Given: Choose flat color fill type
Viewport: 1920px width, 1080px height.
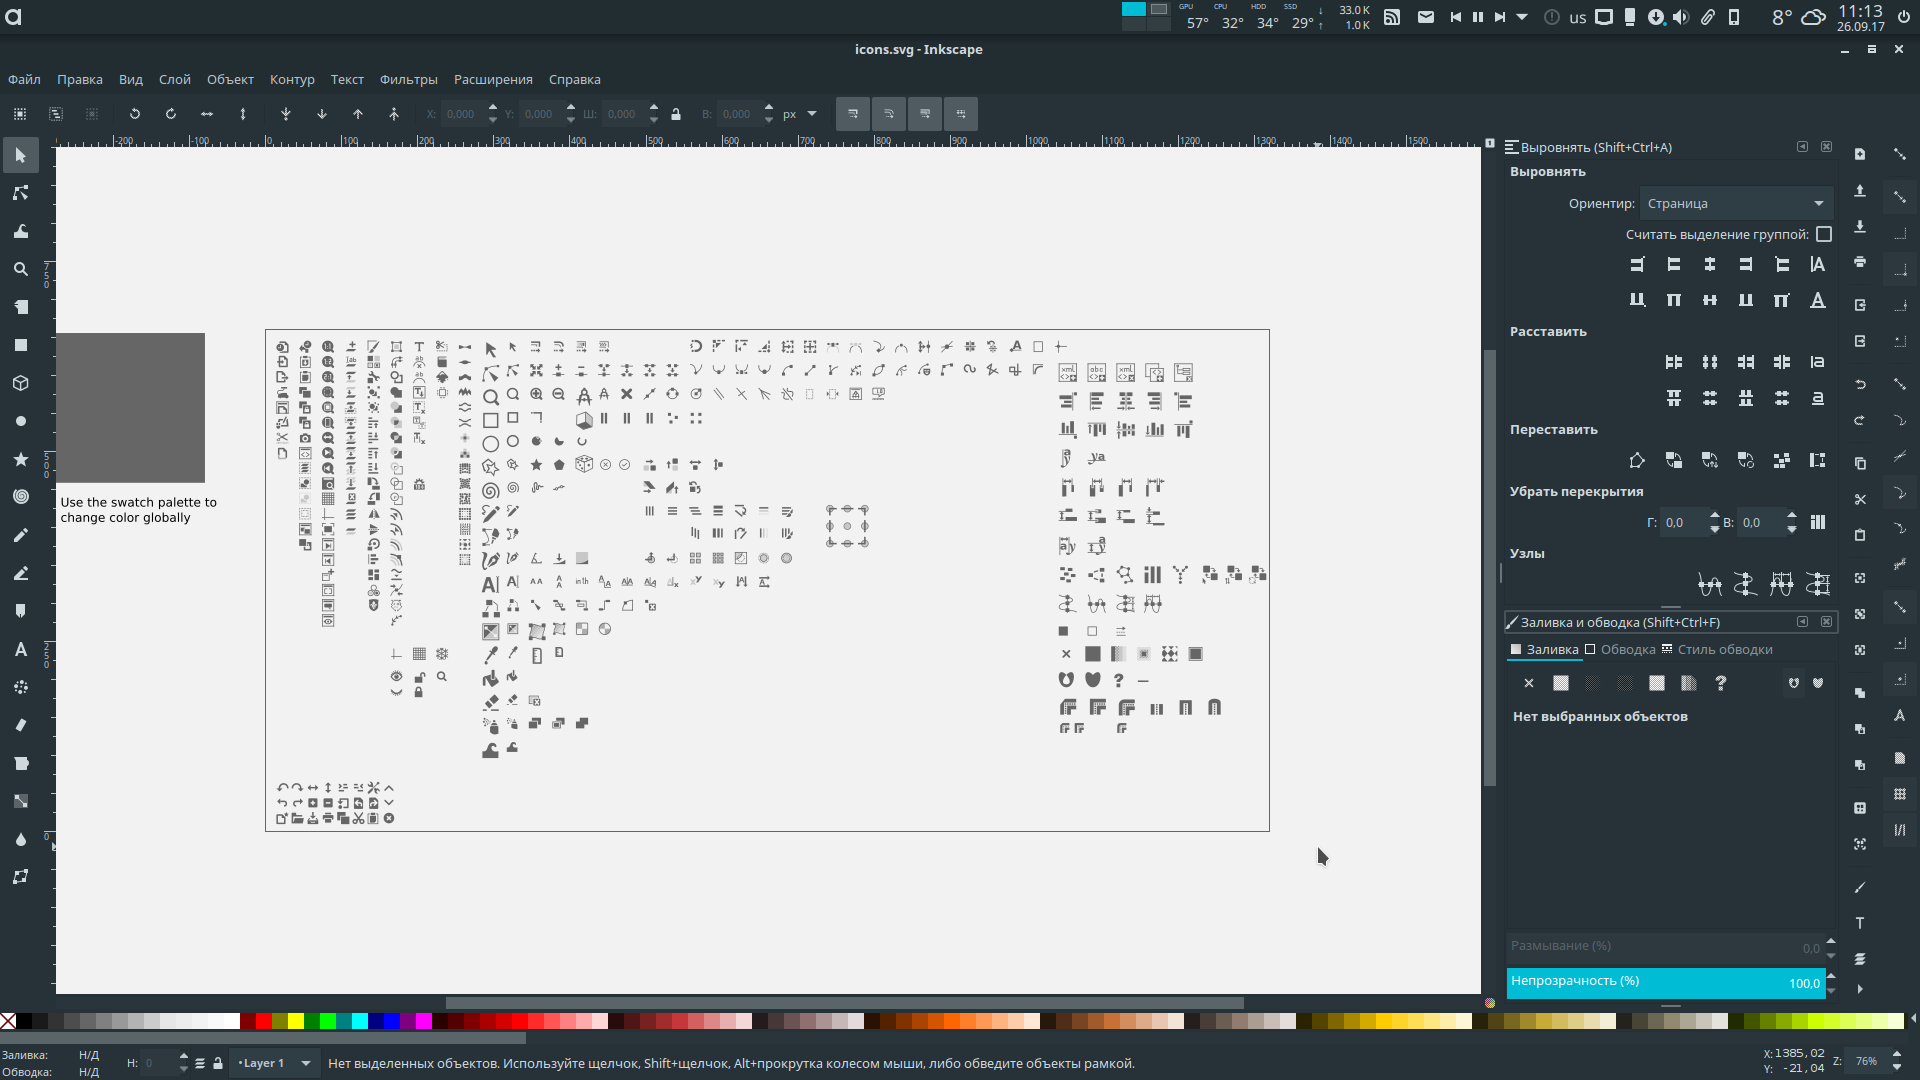Looking at the screenshot, I should click(x=1560, y=683).
